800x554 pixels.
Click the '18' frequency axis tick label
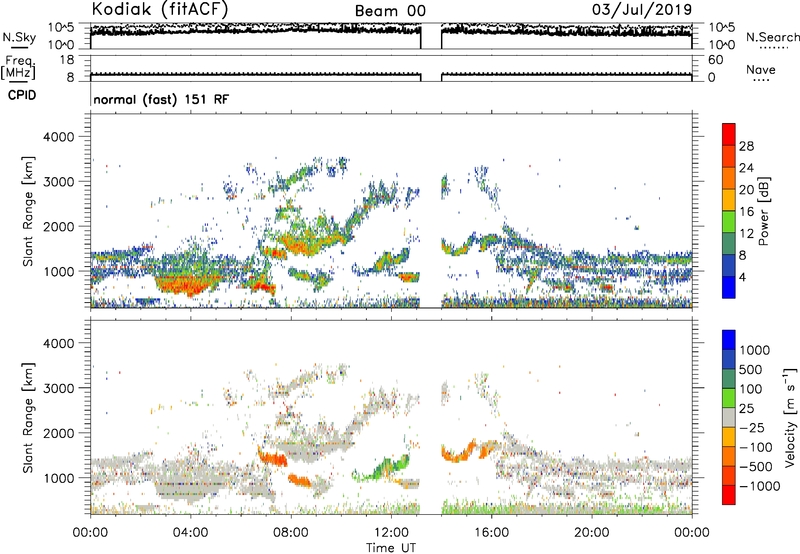pyautogui.click(x=68, y=60)
